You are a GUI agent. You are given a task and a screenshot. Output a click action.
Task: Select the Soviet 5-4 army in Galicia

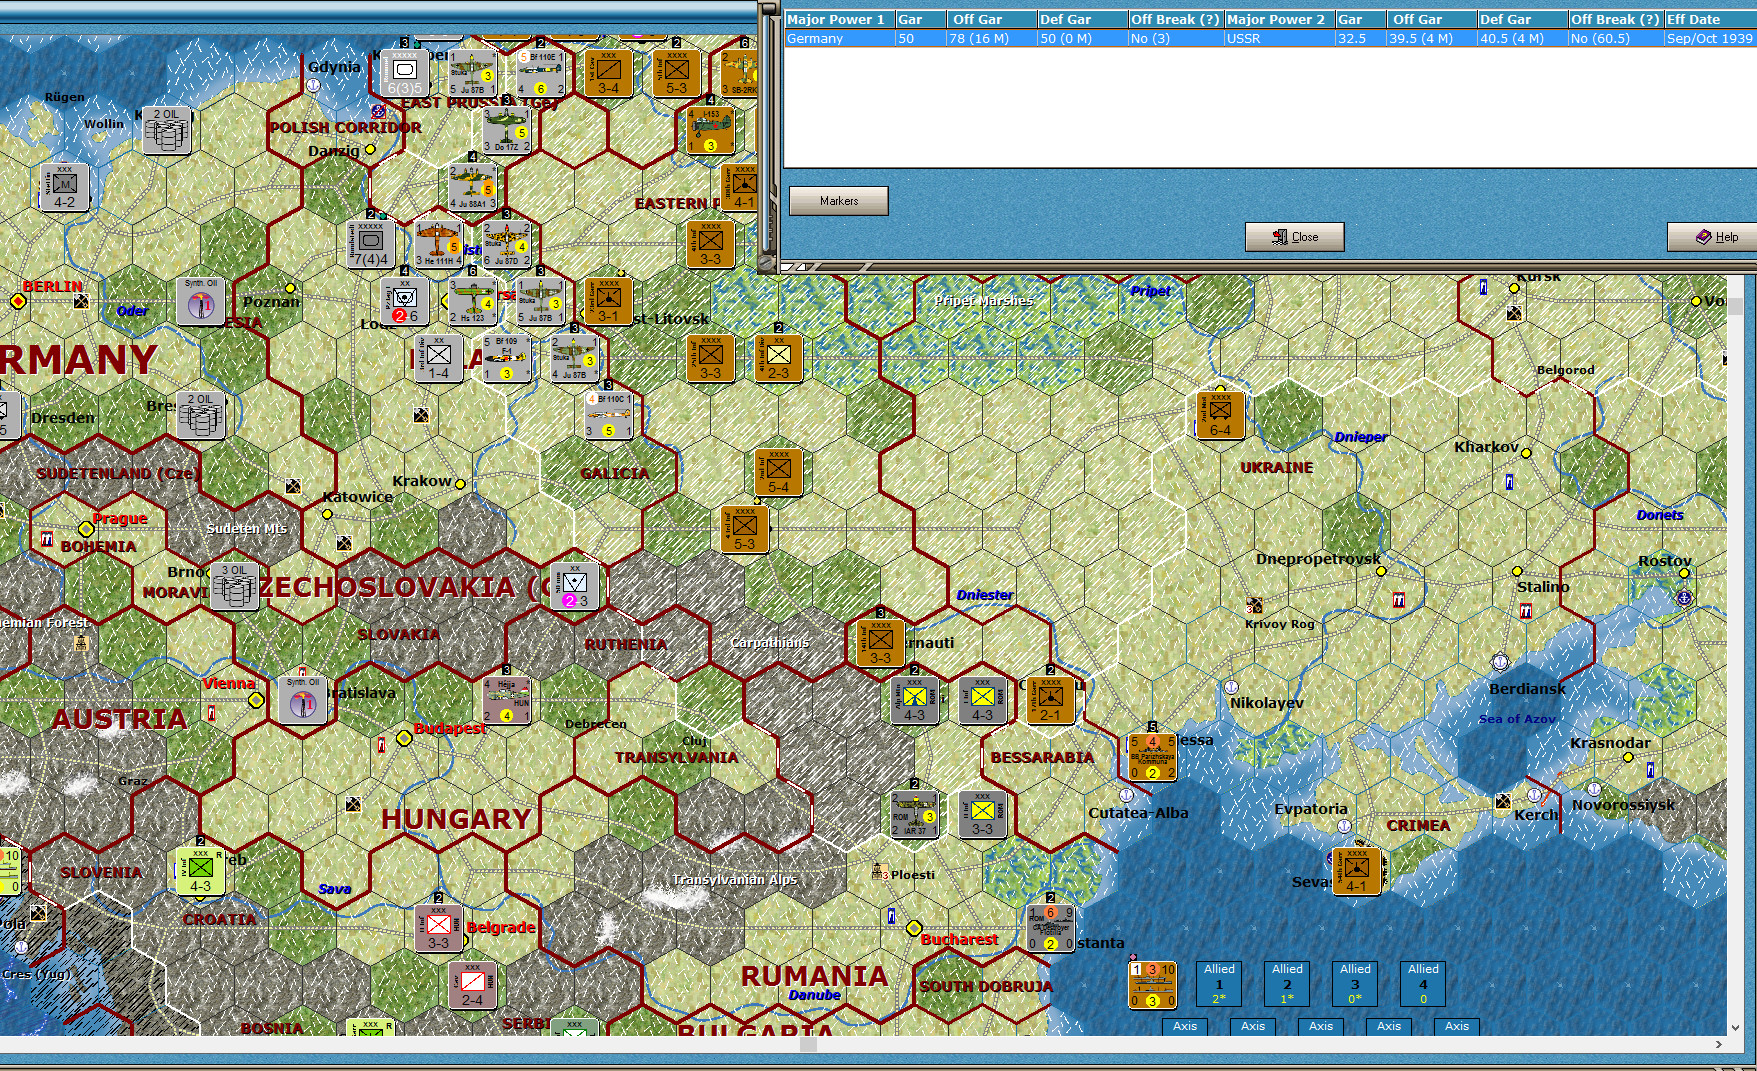click(x=778, y=472)
